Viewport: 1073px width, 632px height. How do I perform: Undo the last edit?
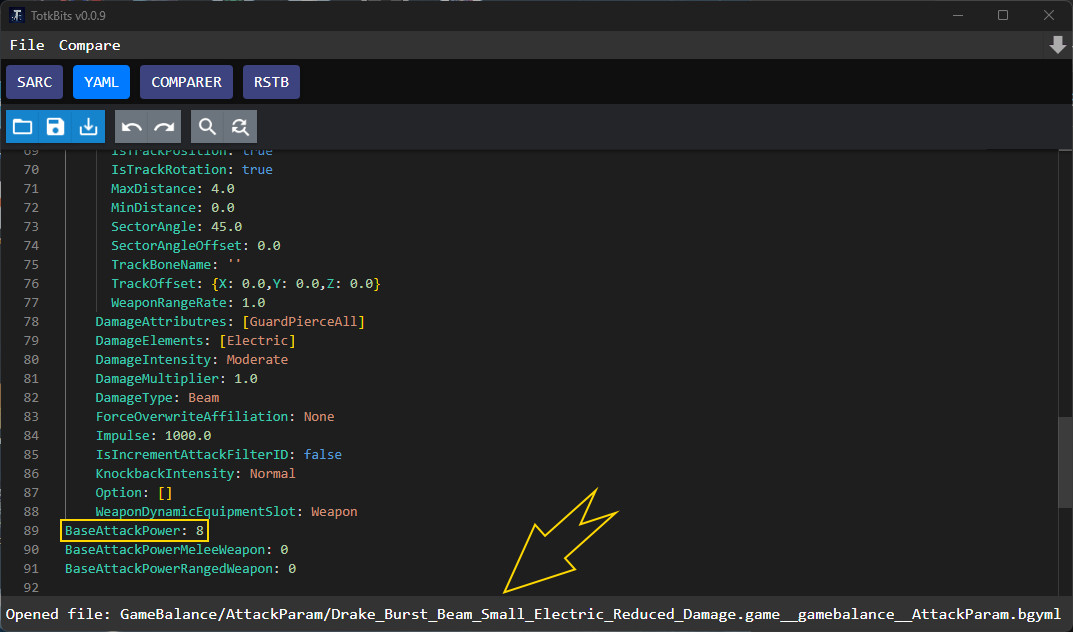[132, 127]
